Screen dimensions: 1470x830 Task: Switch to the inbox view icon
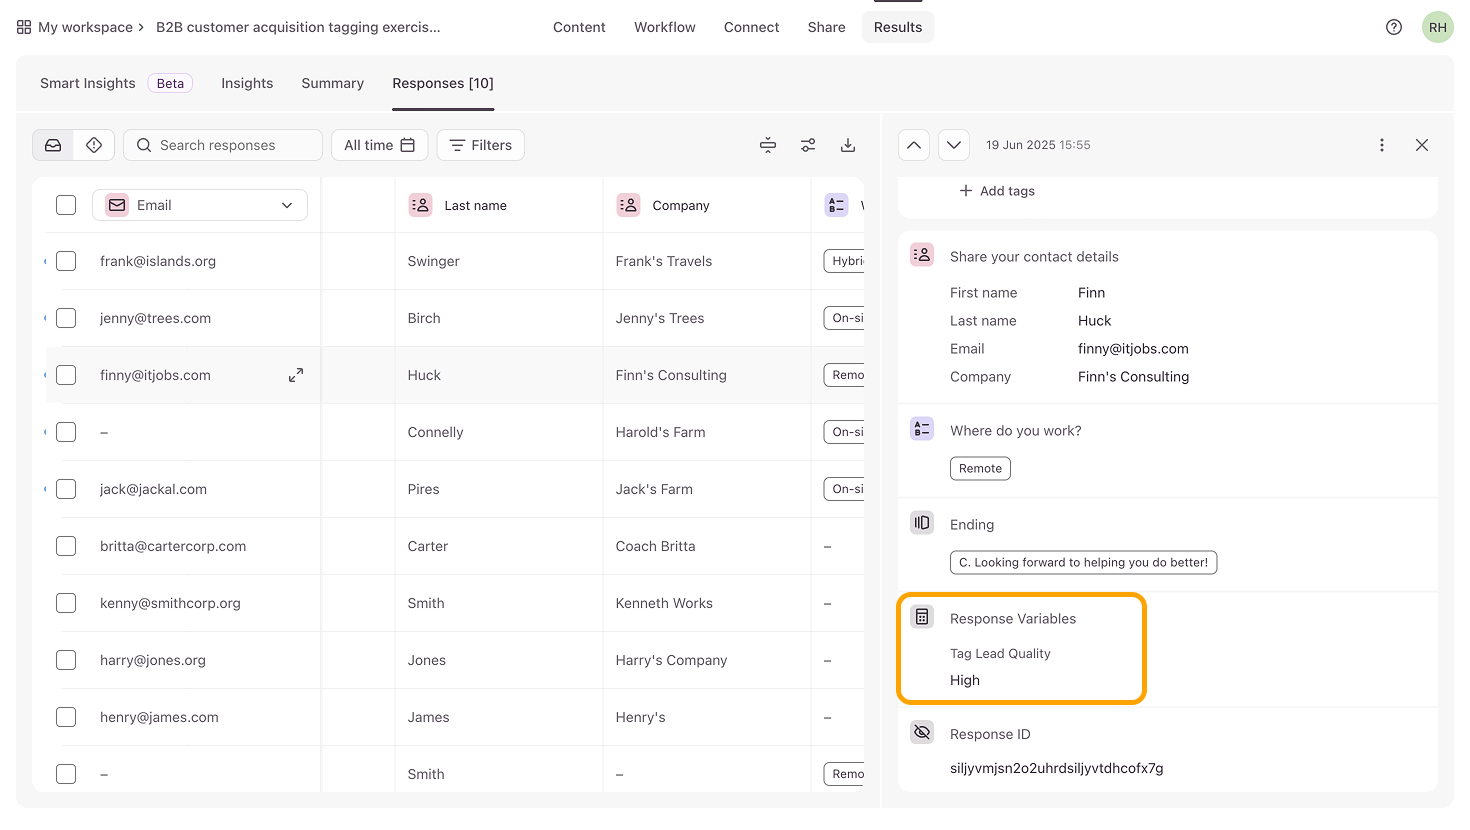pos(53,145)
